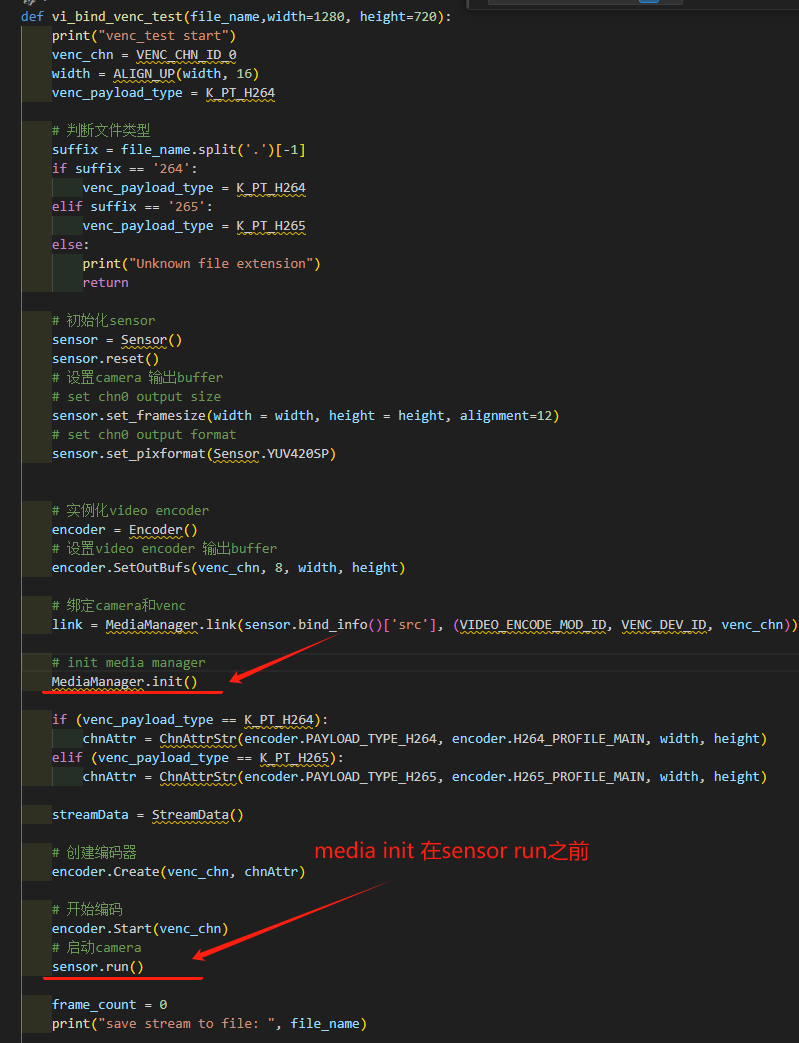Click the Encoder() instantiation
Viewport: 799px width, 1043px height.
pyautogui.click(x=163, y=530)
